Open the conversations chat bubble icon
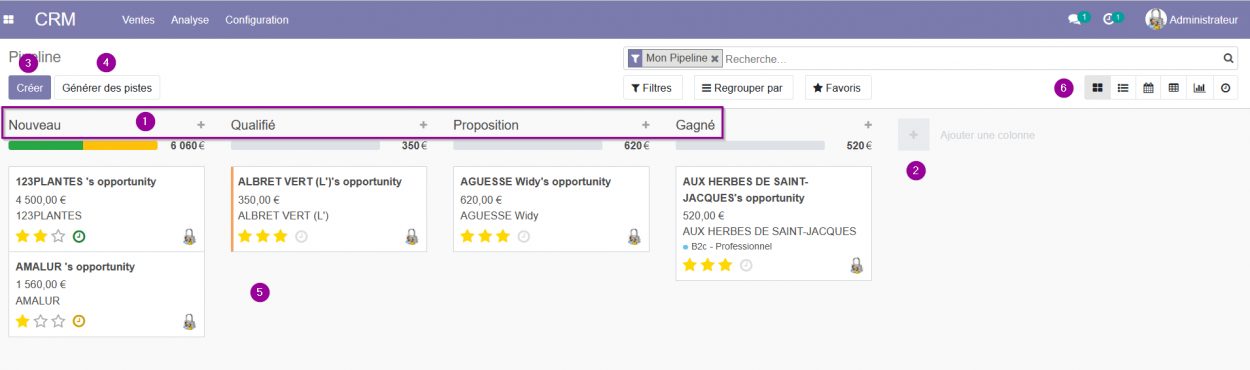Screen dimensions: 1250x370 pos(1074,19)
